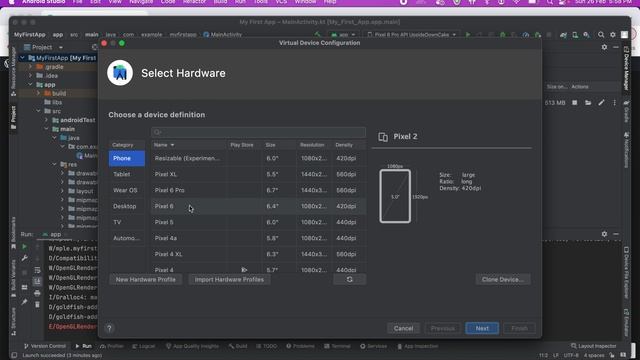Open the Resource Manager side tab
Screen dimensions: 640x360
coord(13,71)
